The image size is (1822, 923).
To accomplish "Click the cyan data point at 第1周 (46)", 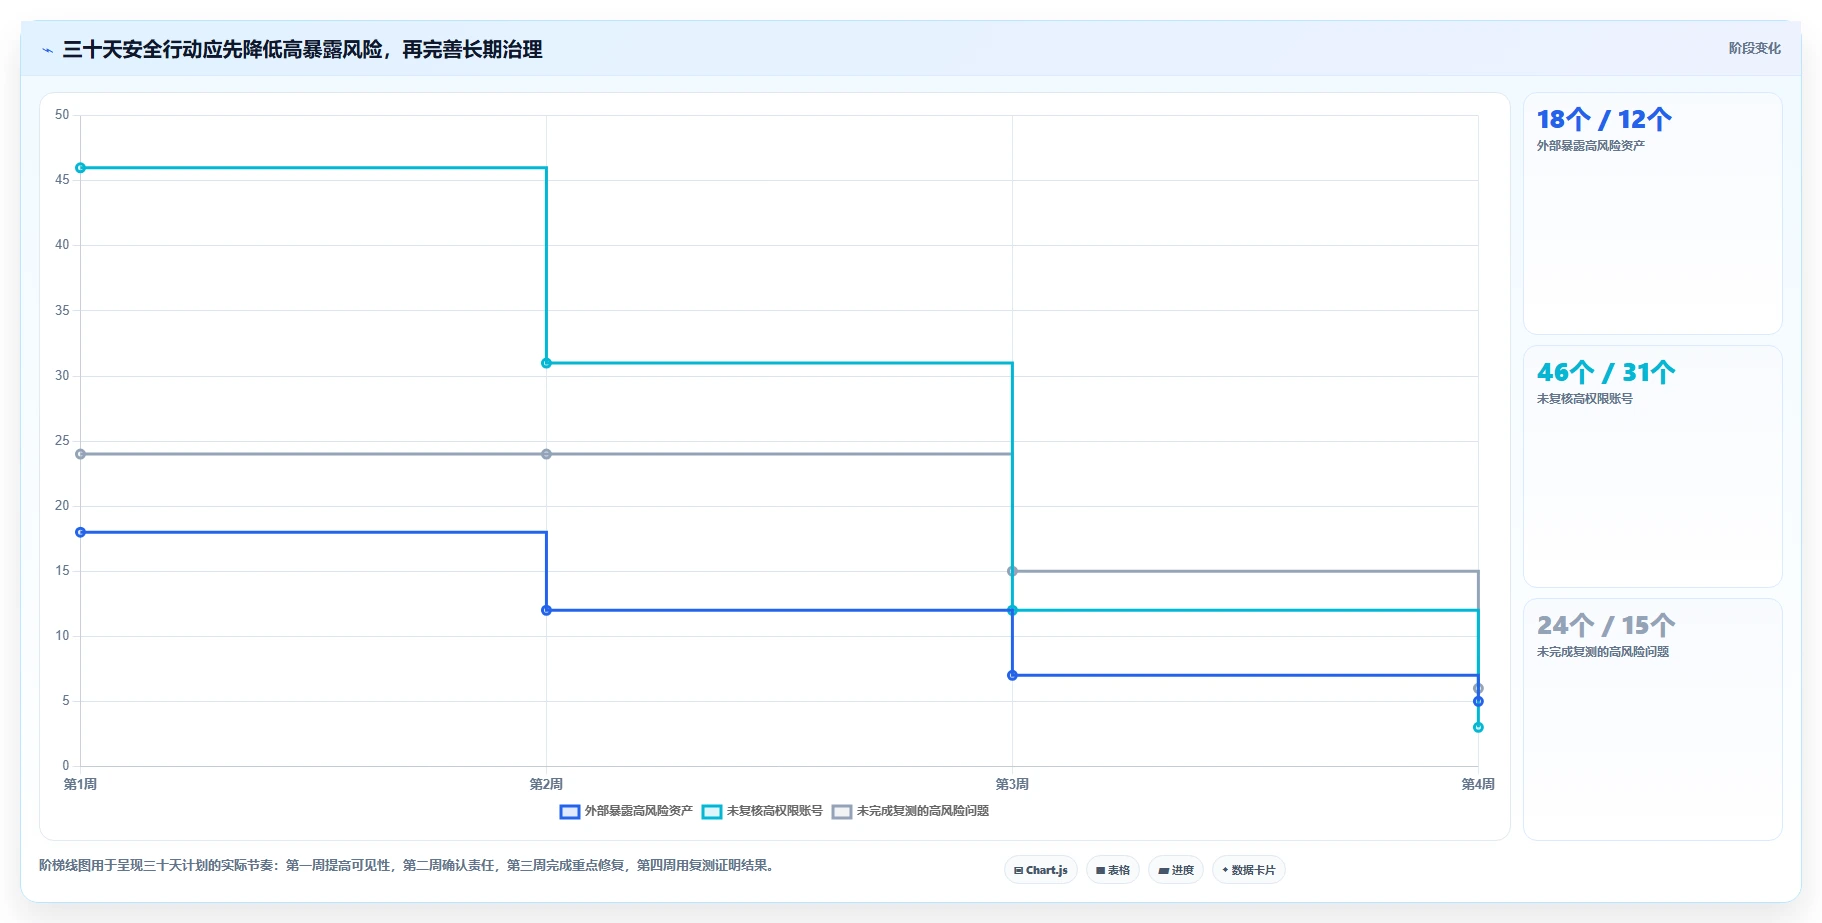I will point(81,168).
